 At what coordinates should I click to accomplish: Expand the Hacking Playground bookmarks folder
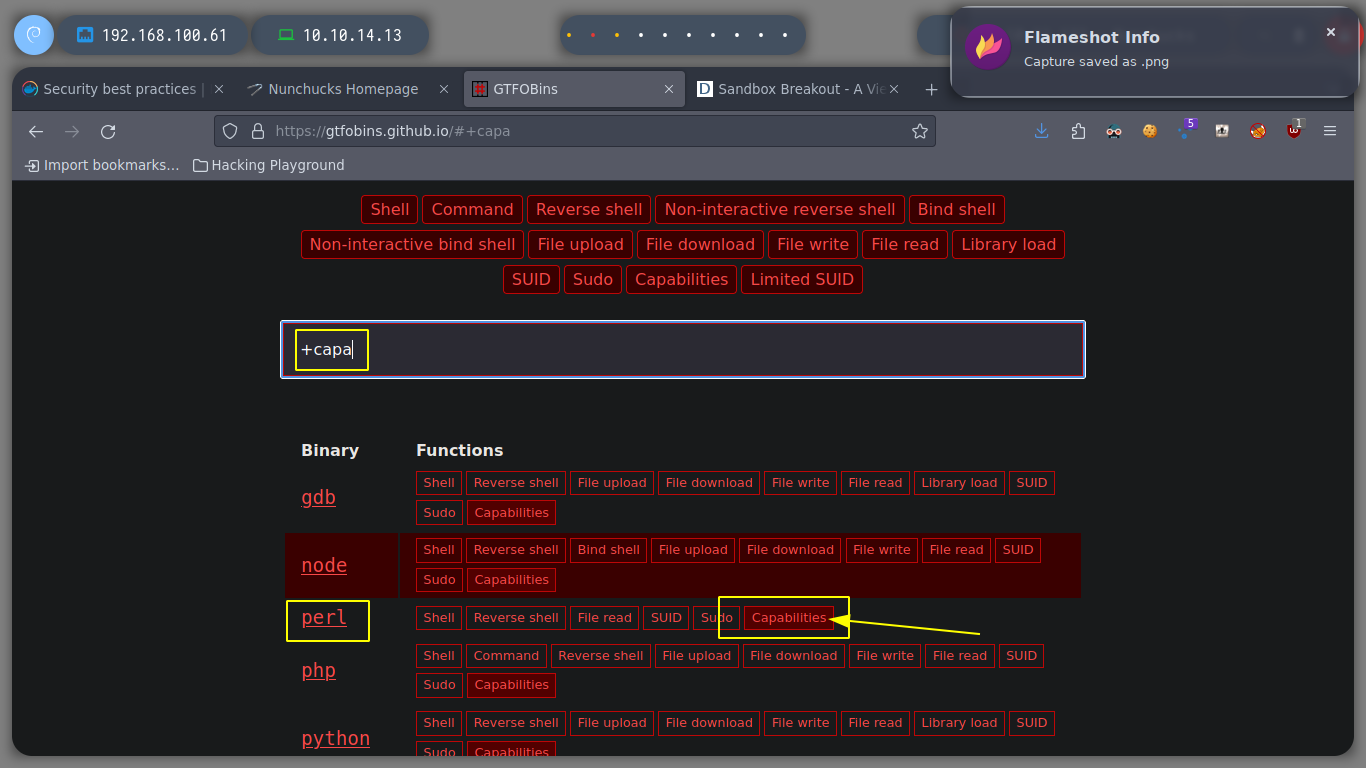point(268,165)
